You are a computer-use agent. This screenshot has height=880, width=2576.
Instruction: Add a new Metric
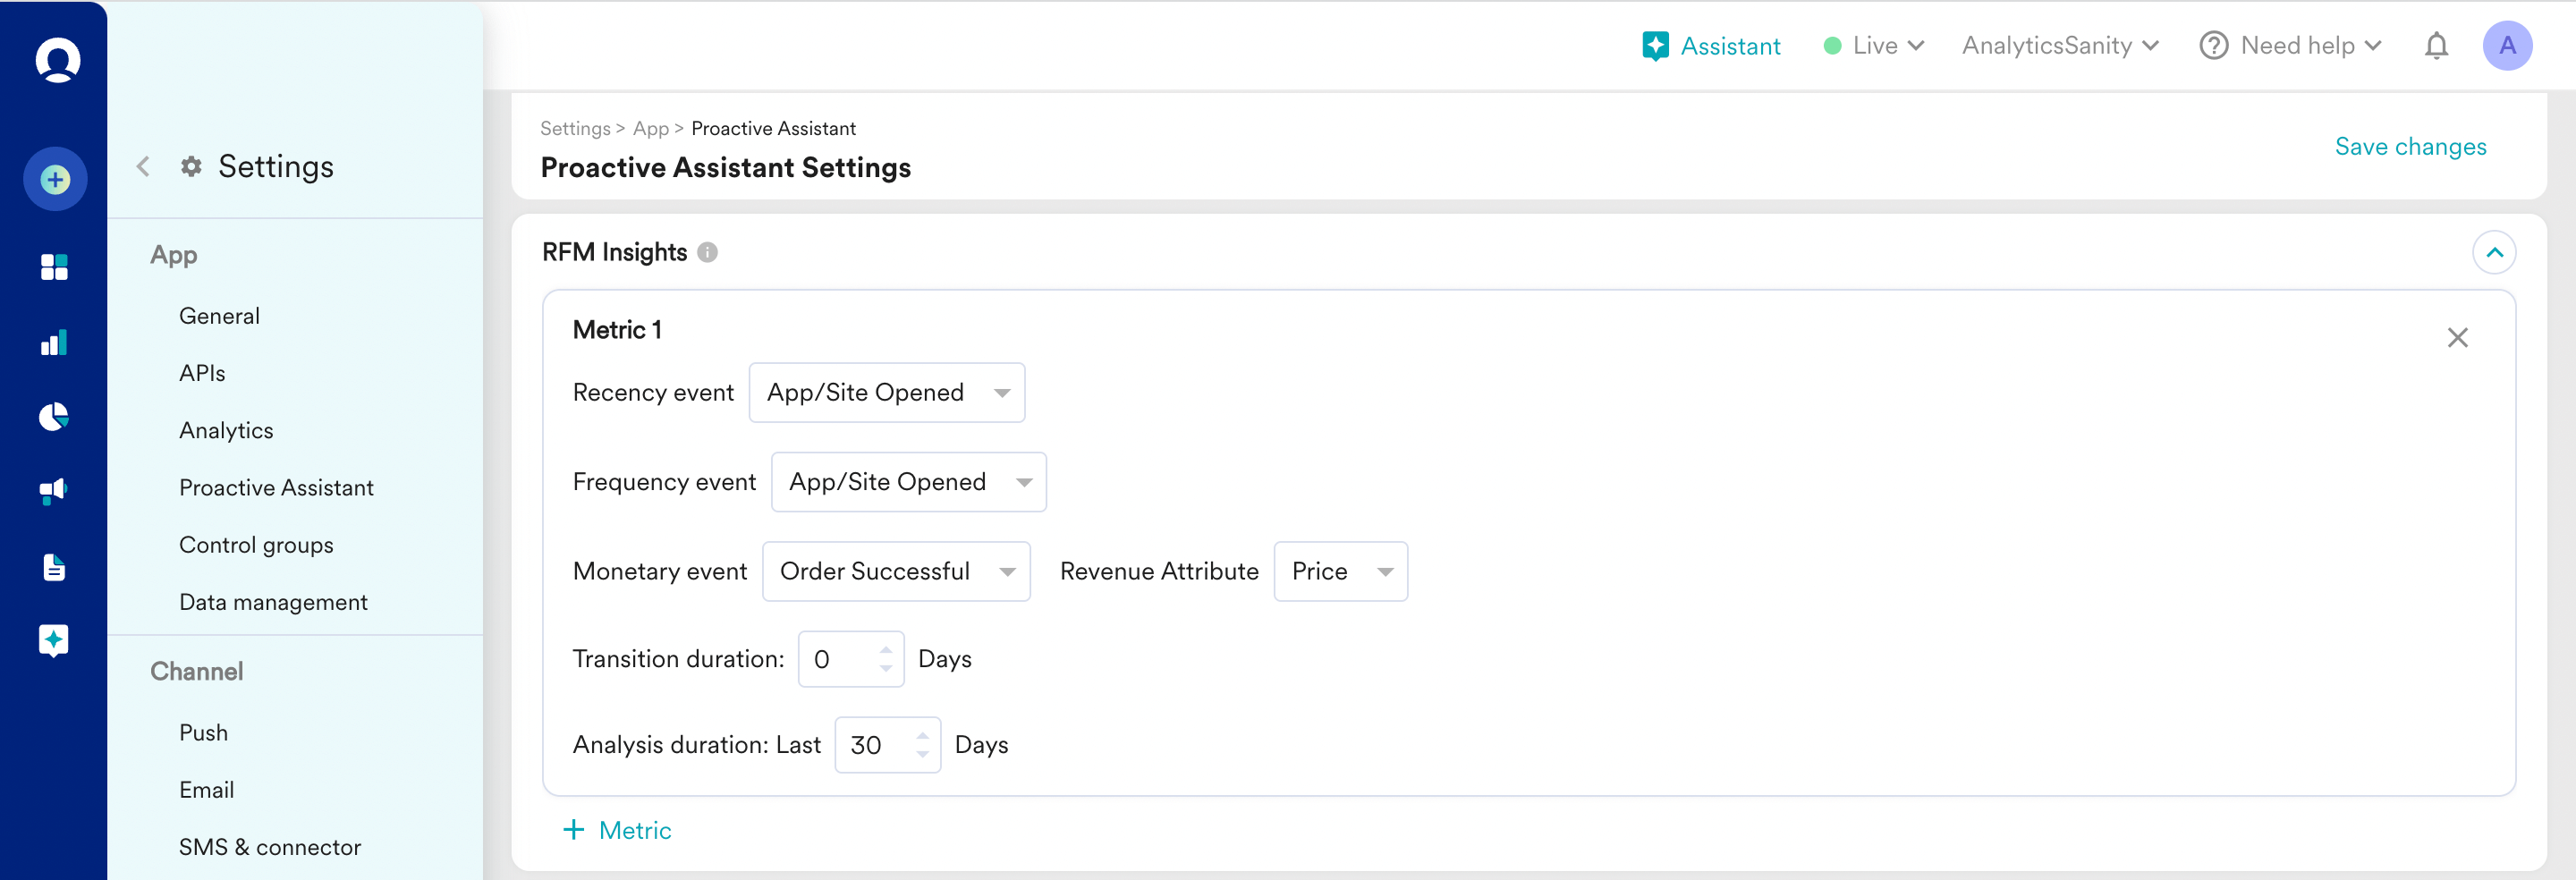coord(618,830)
